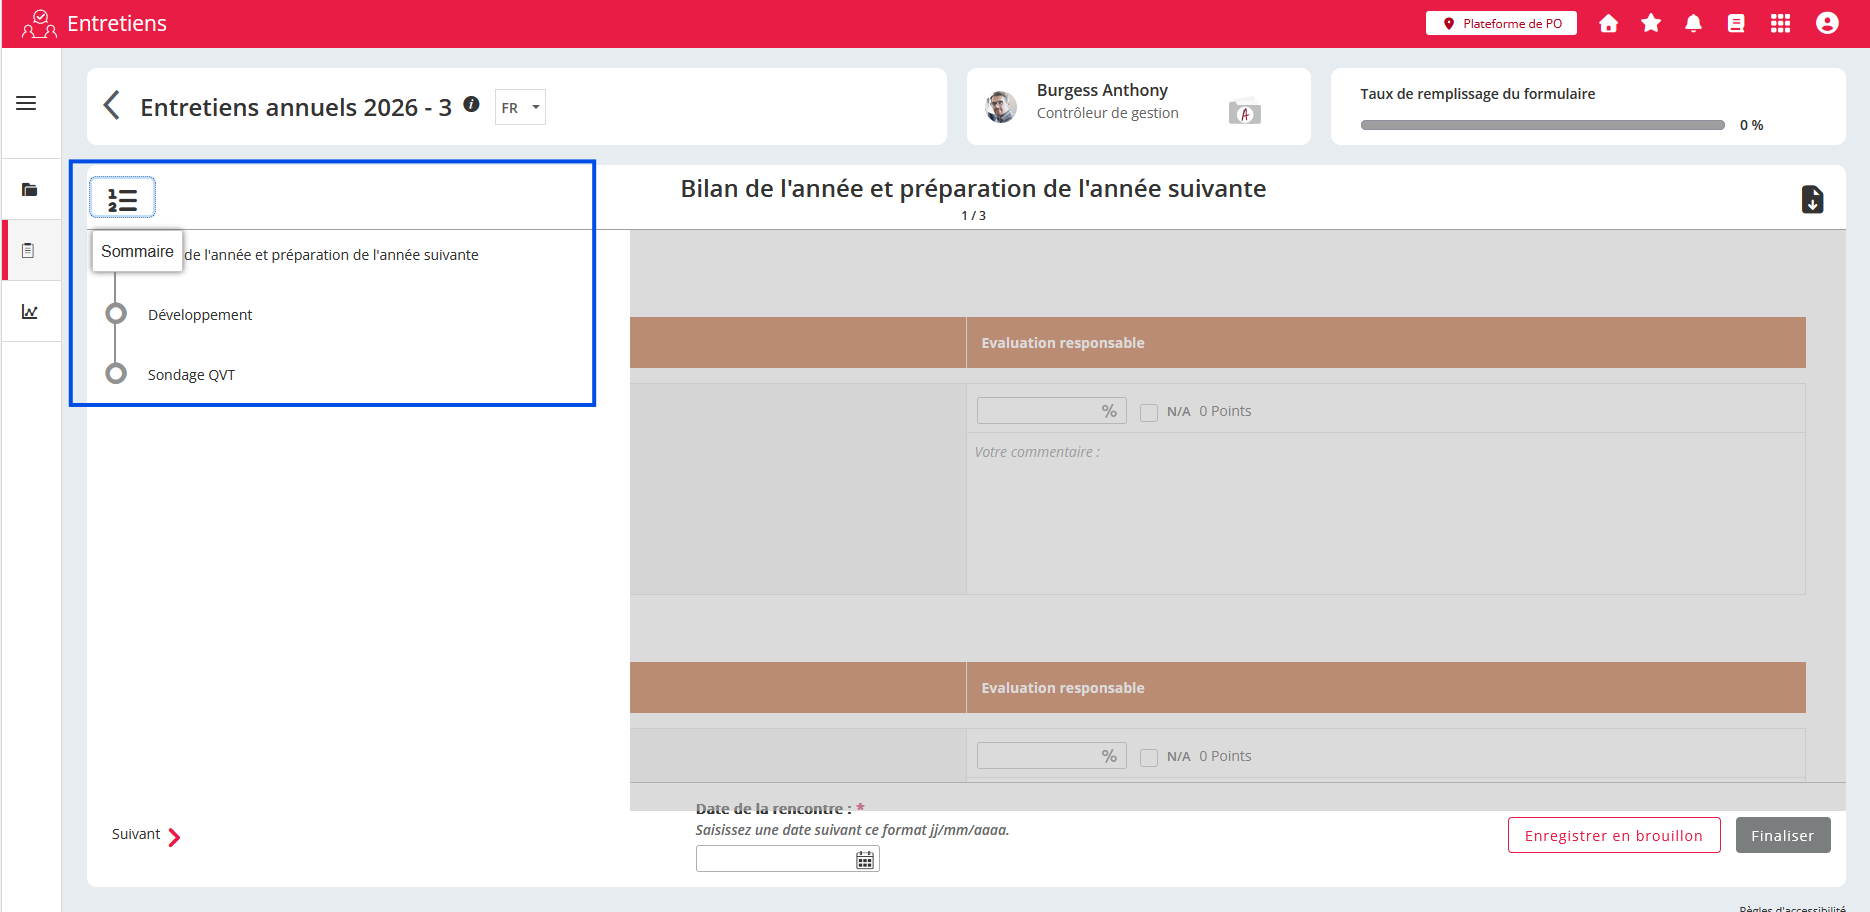The width and height of the screenshot is (1870, 912).
Task: Click the info icon beside form title
Action: coord(472,104)
